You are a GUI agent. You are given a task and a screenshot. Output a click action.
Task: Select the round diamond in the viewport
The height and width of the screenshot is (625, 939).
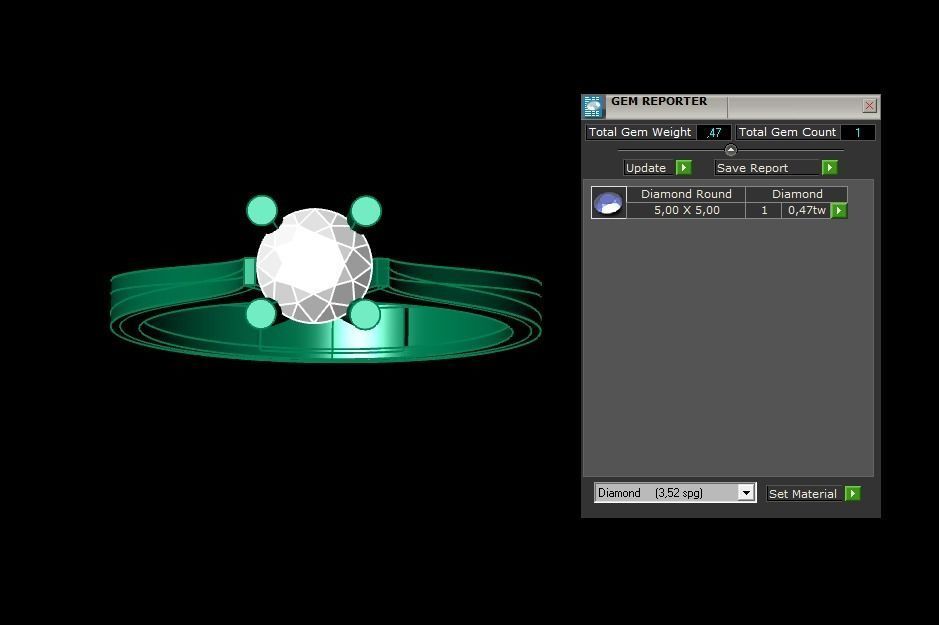[x=314, y=265]
